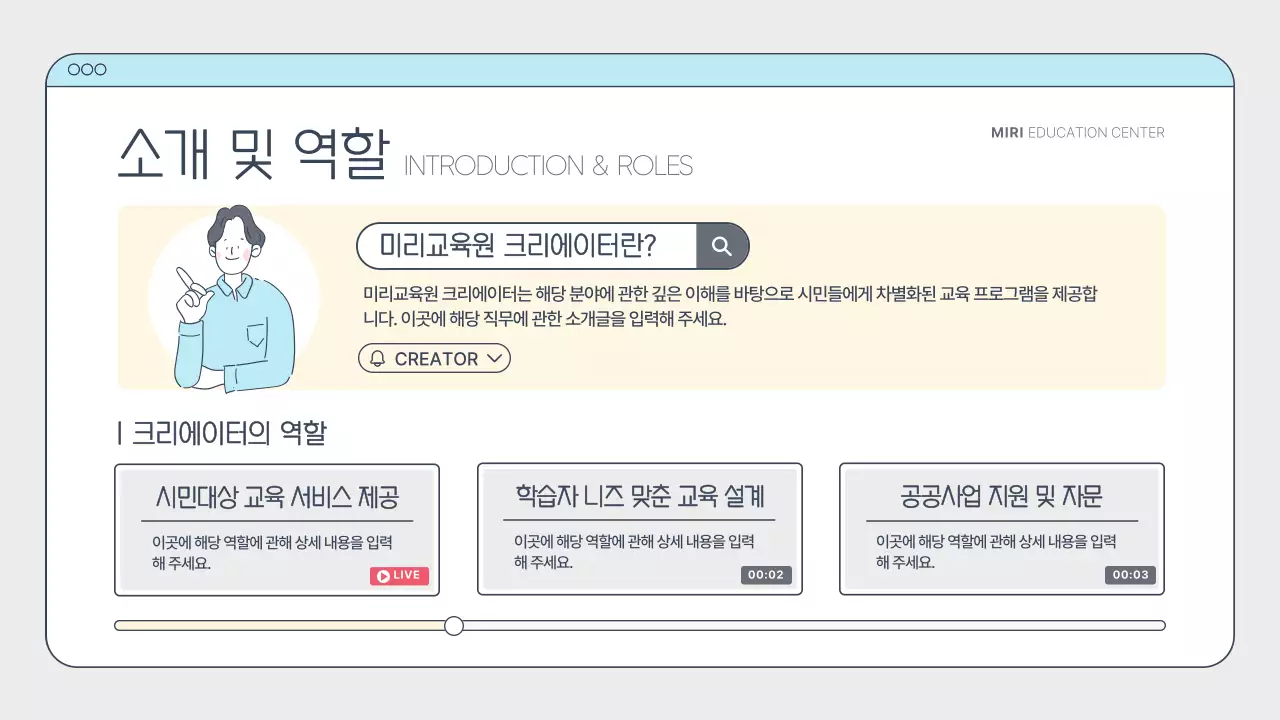The height and width of the screenshot is (720, 1280).
Task: Click the magnifying glass search icon
Action: (x=722, y=246)
